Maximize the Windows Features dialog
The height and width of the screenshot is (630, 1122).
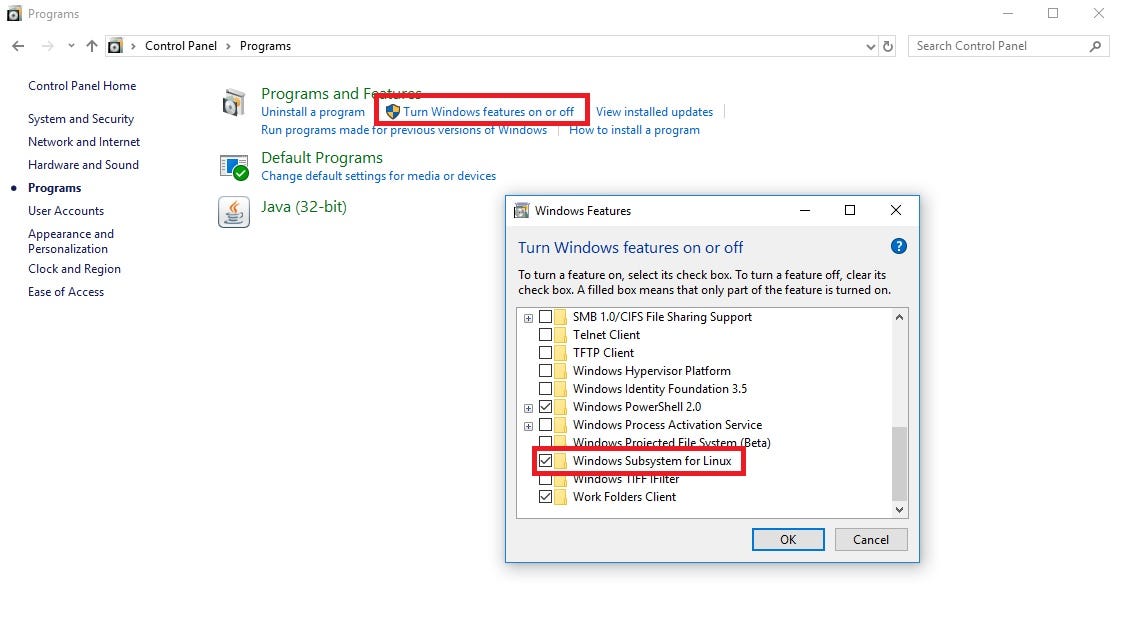click(x=850, y=210)
